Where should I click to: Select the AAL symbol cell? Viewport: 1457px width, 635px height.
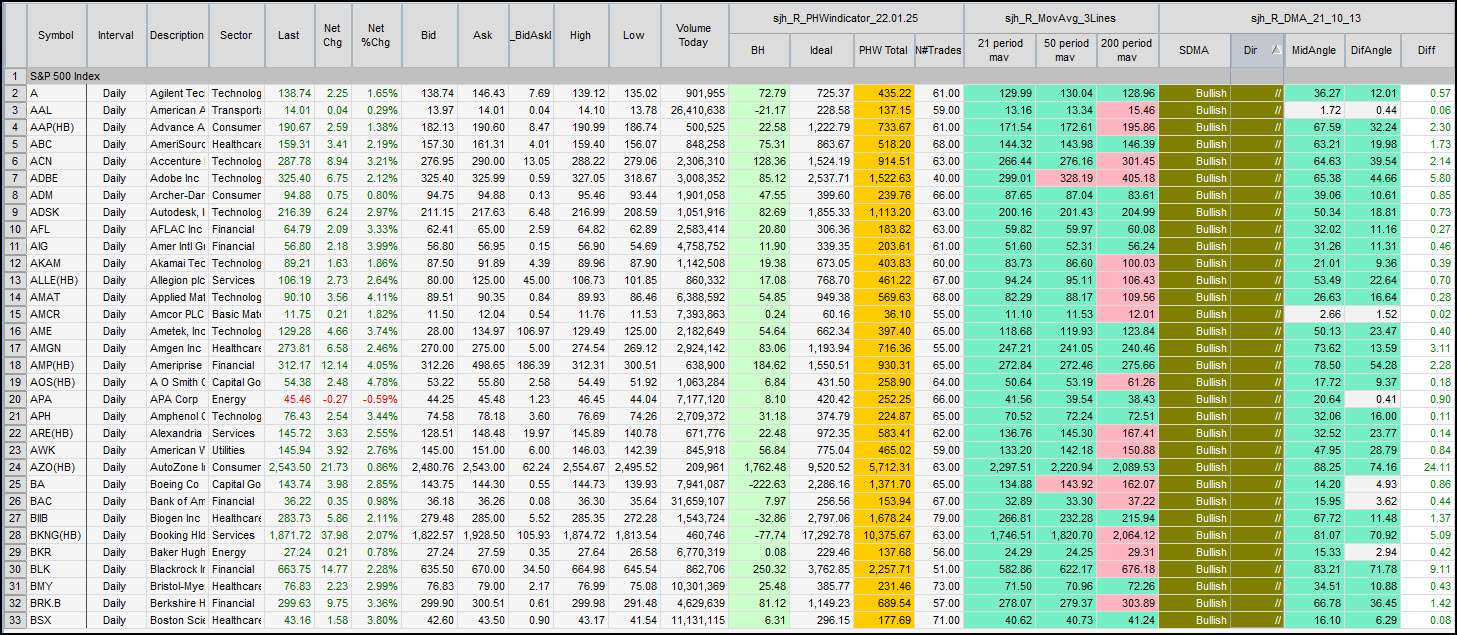pyautogui.click(x=56, y=110)
